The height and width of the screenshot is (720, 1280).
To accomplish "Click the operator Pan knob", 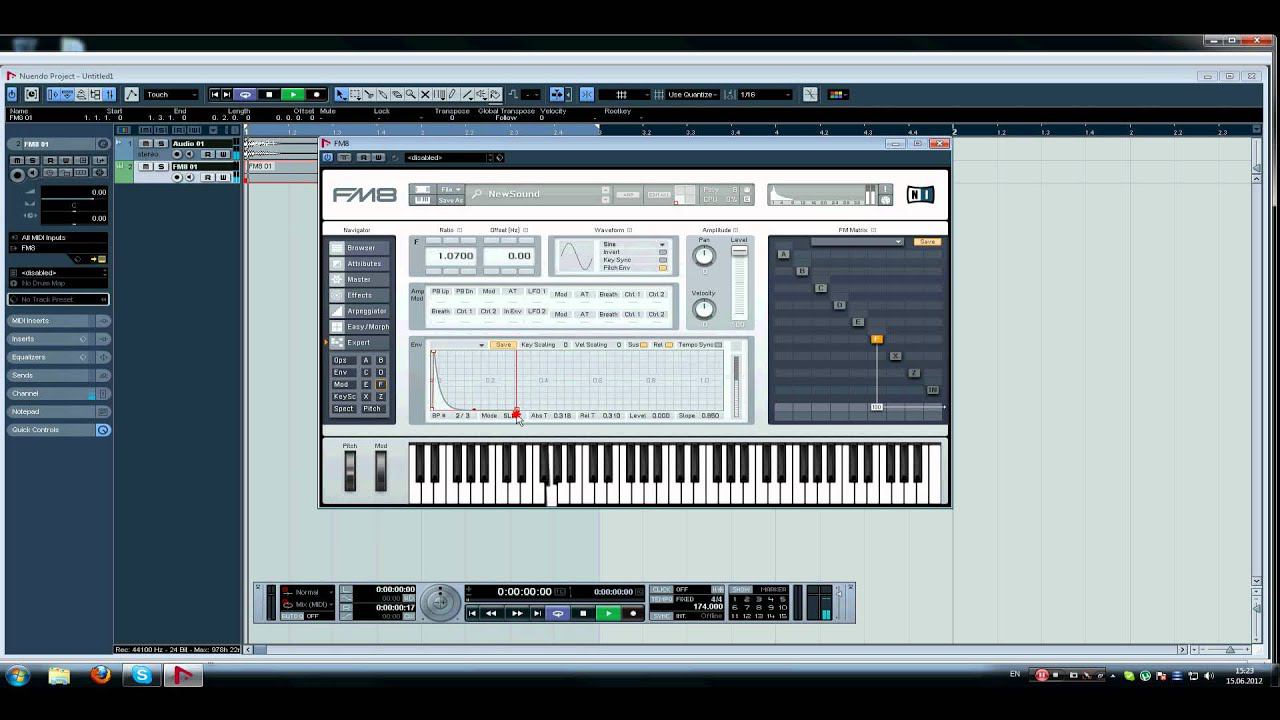I will click(704, 256).
